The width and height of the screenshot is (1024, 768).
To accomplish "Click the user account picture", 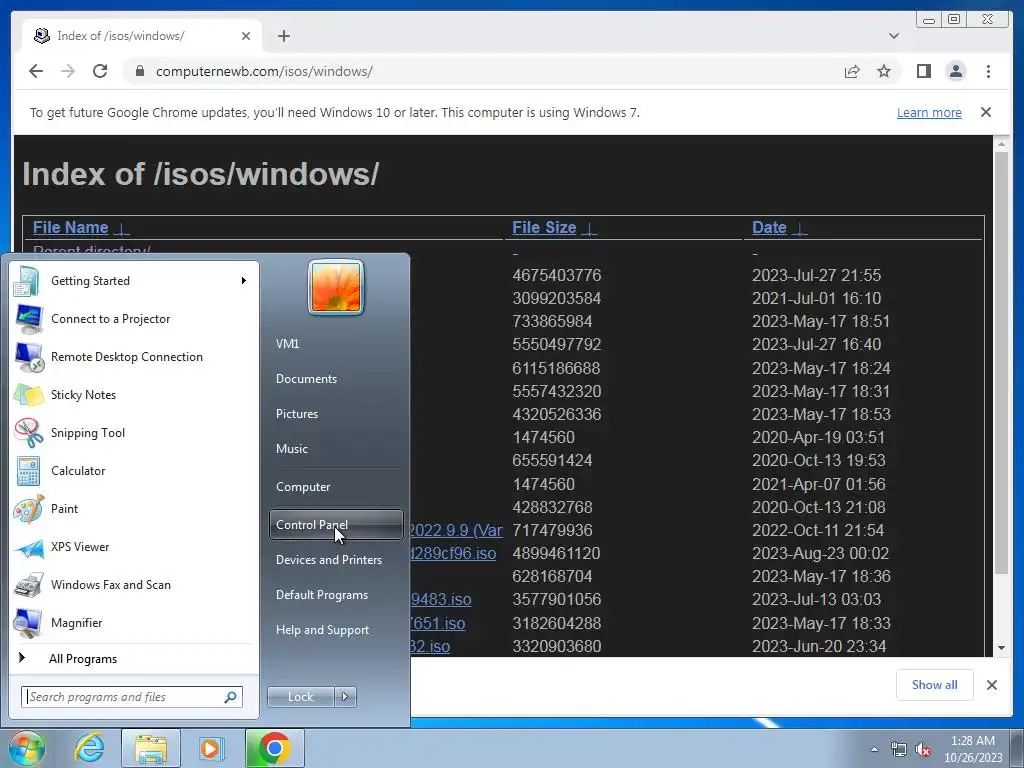I will [x=336, y=287].
